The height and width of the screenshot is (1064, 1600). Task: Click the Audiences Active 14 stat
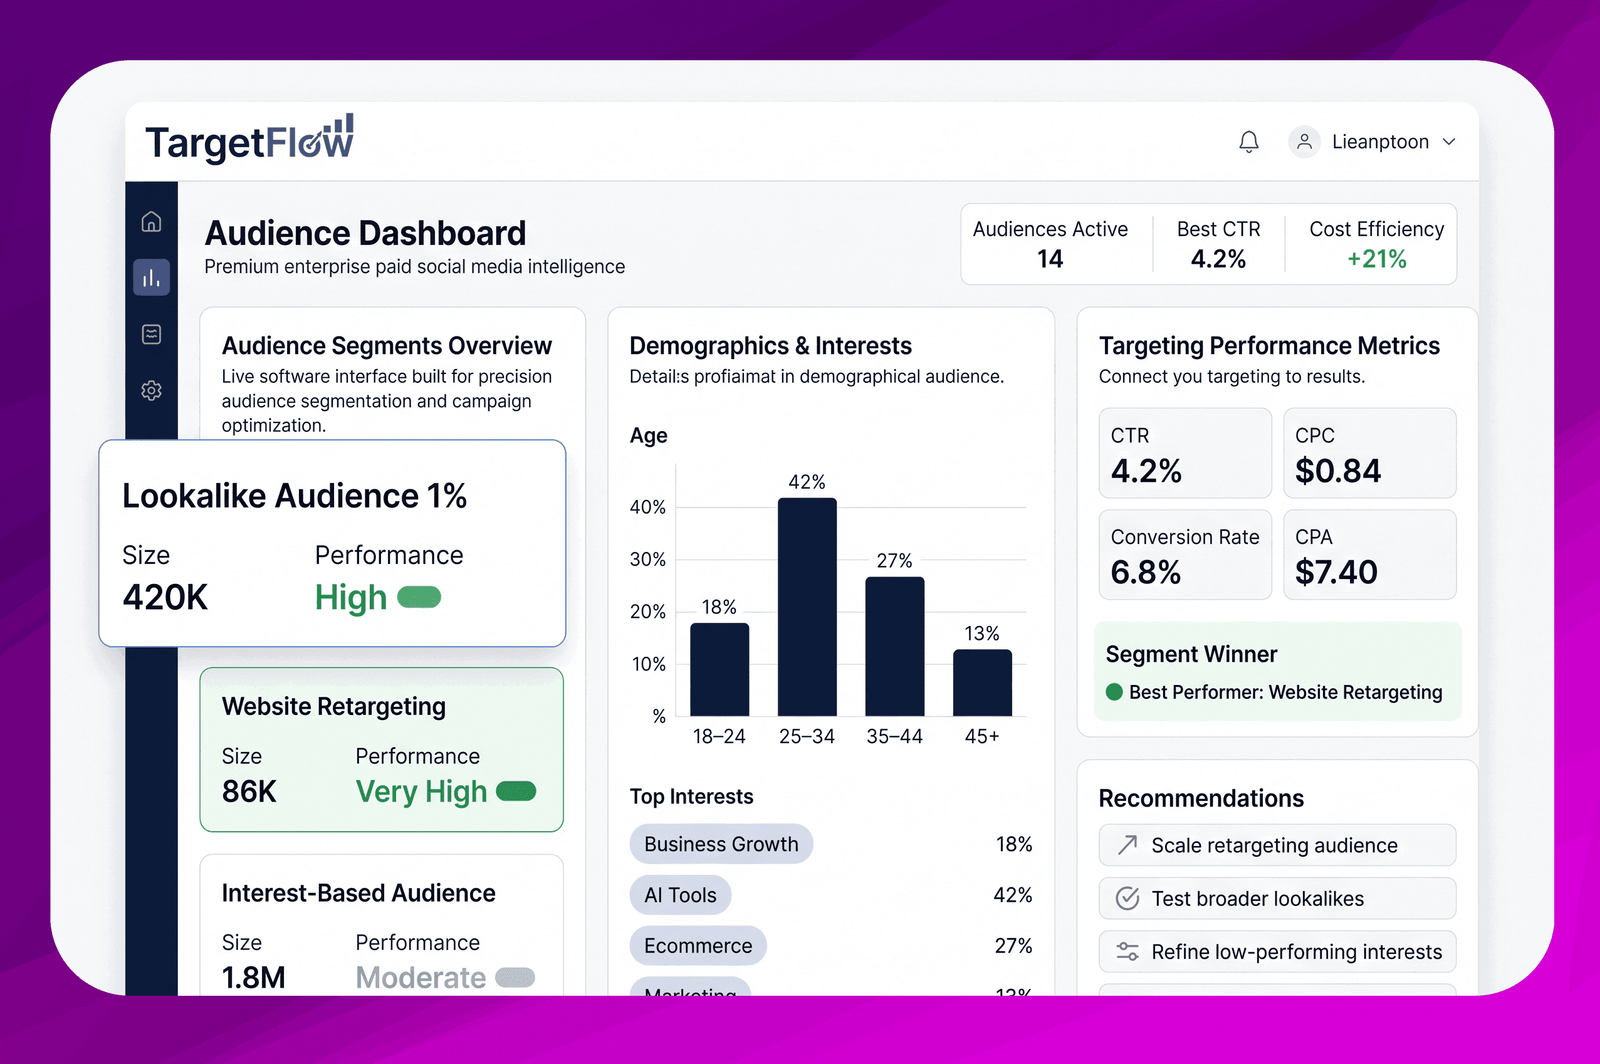[1050, 244]
